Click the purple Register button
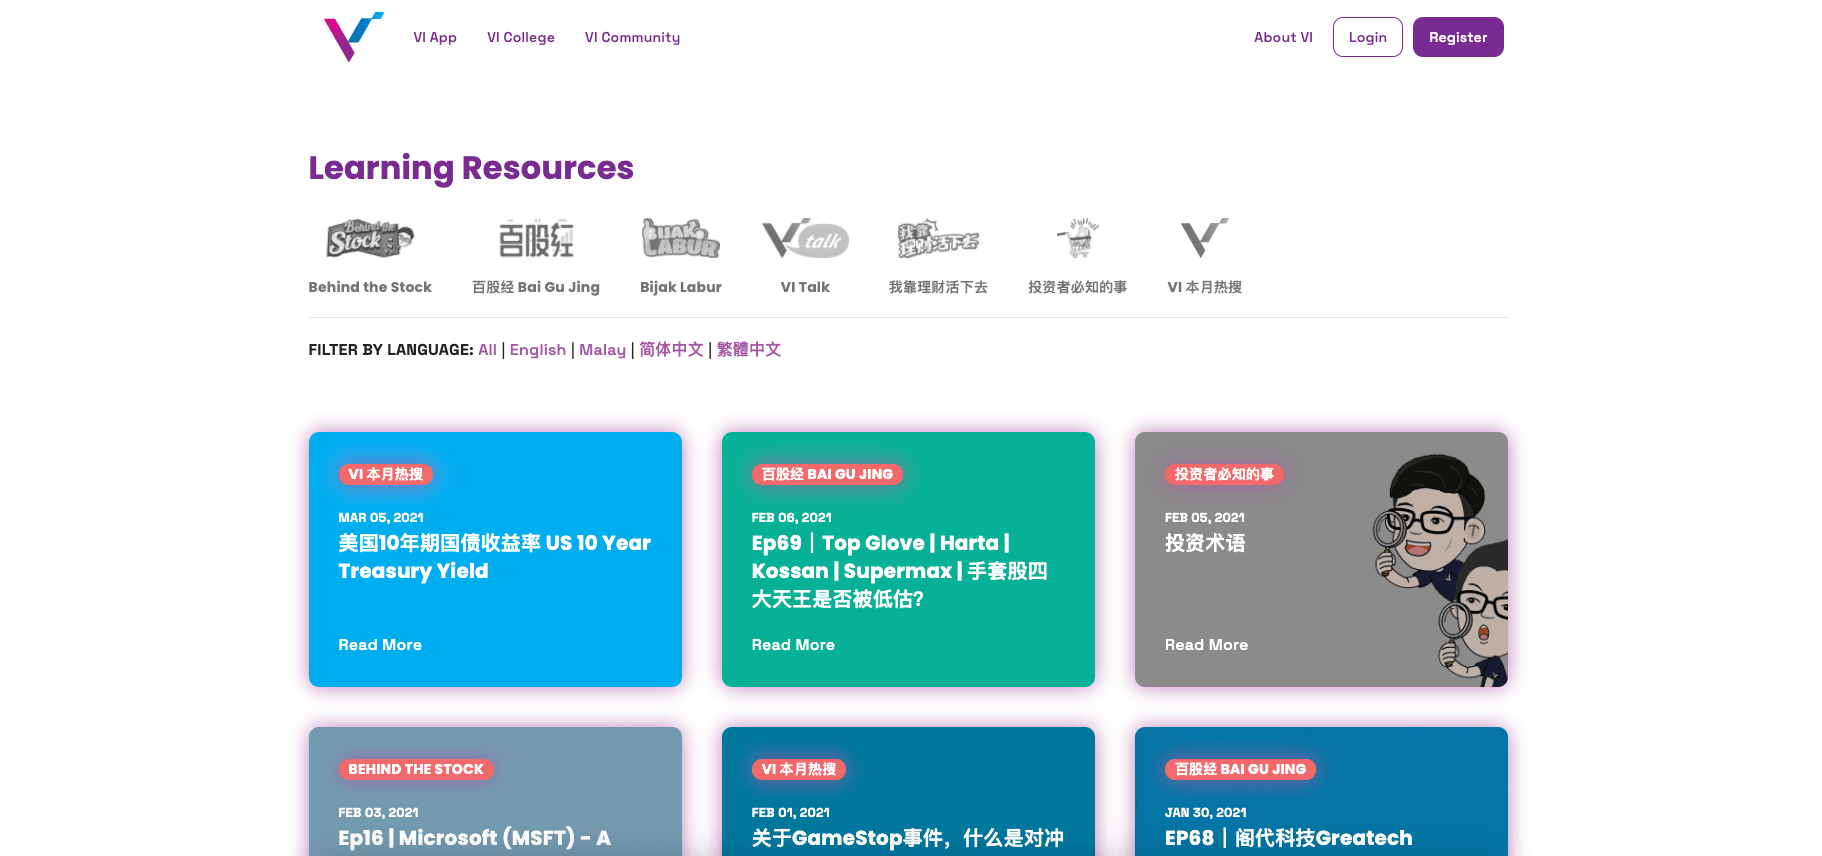Image resolution: width=1822 pixels, height=856 pixels. (x=1457, y=38)
